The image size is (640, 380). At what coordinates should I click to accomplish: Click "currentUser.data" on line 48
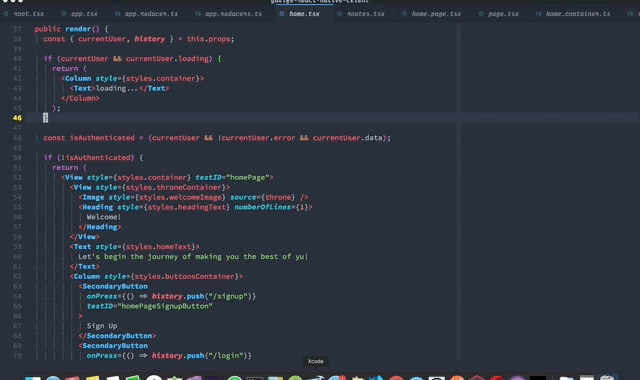348,138
